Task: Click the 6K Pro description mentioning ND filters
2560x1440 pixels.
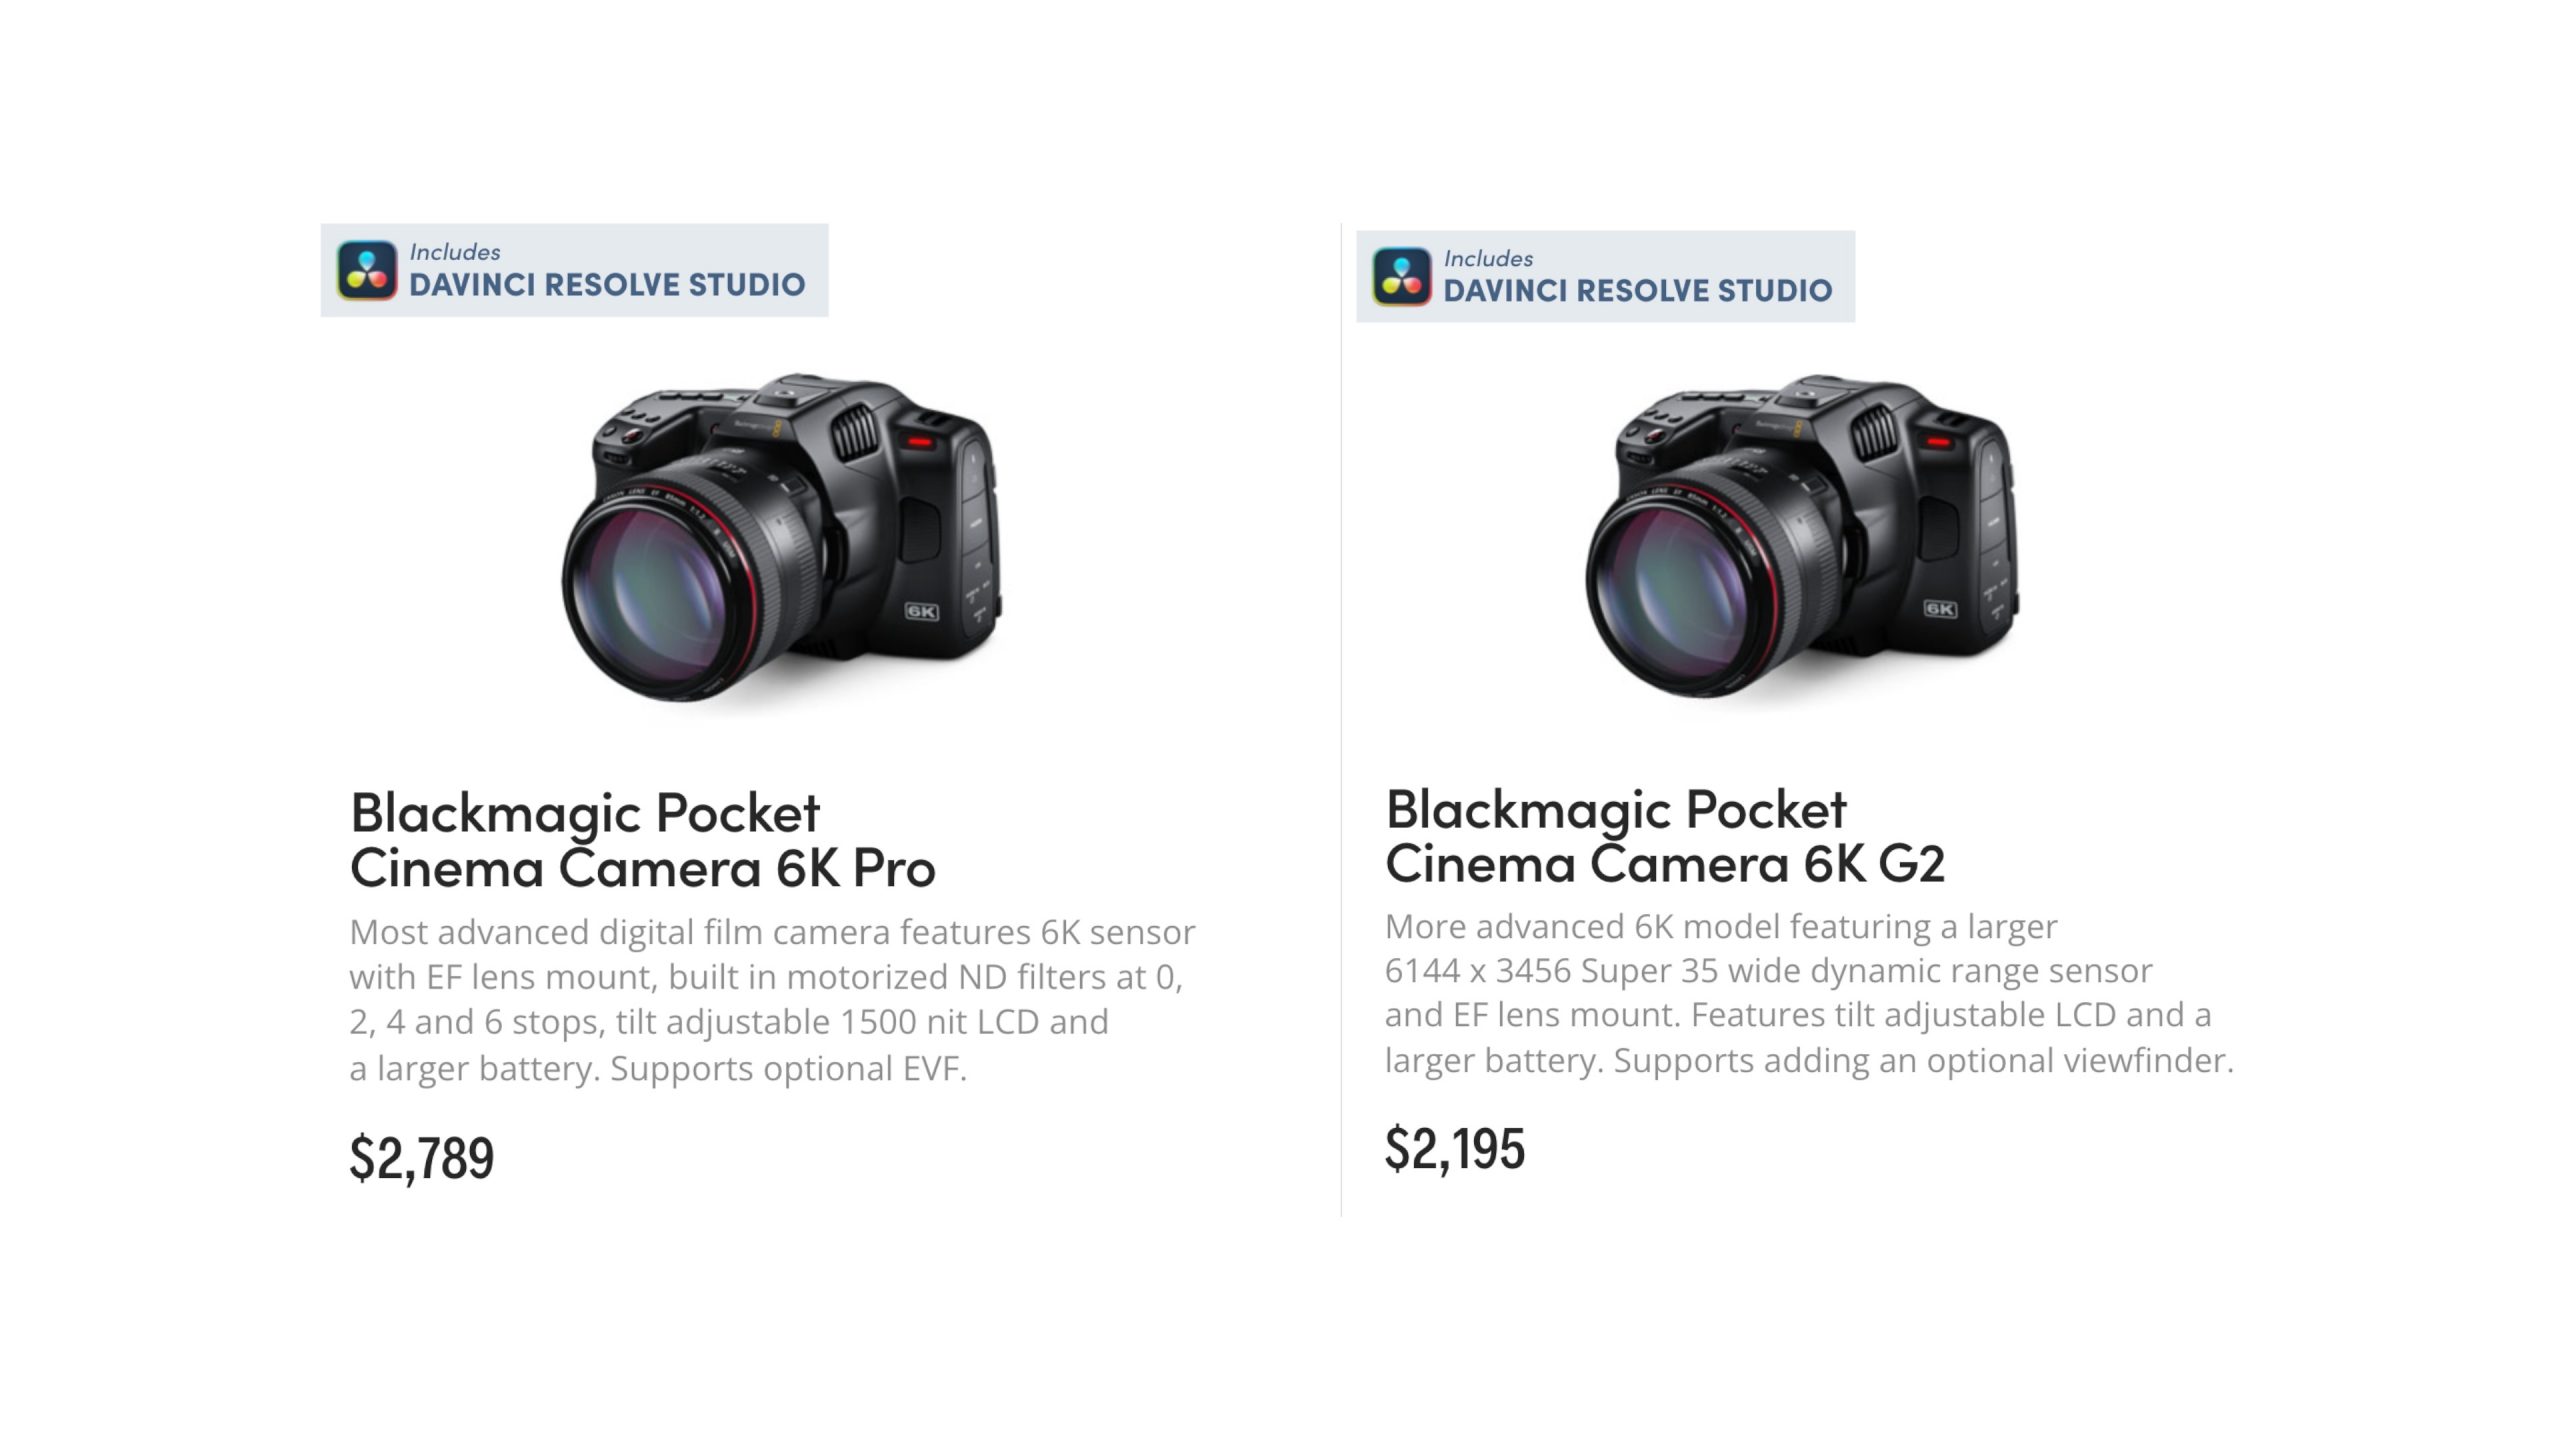Action: tap(771, 1000)
